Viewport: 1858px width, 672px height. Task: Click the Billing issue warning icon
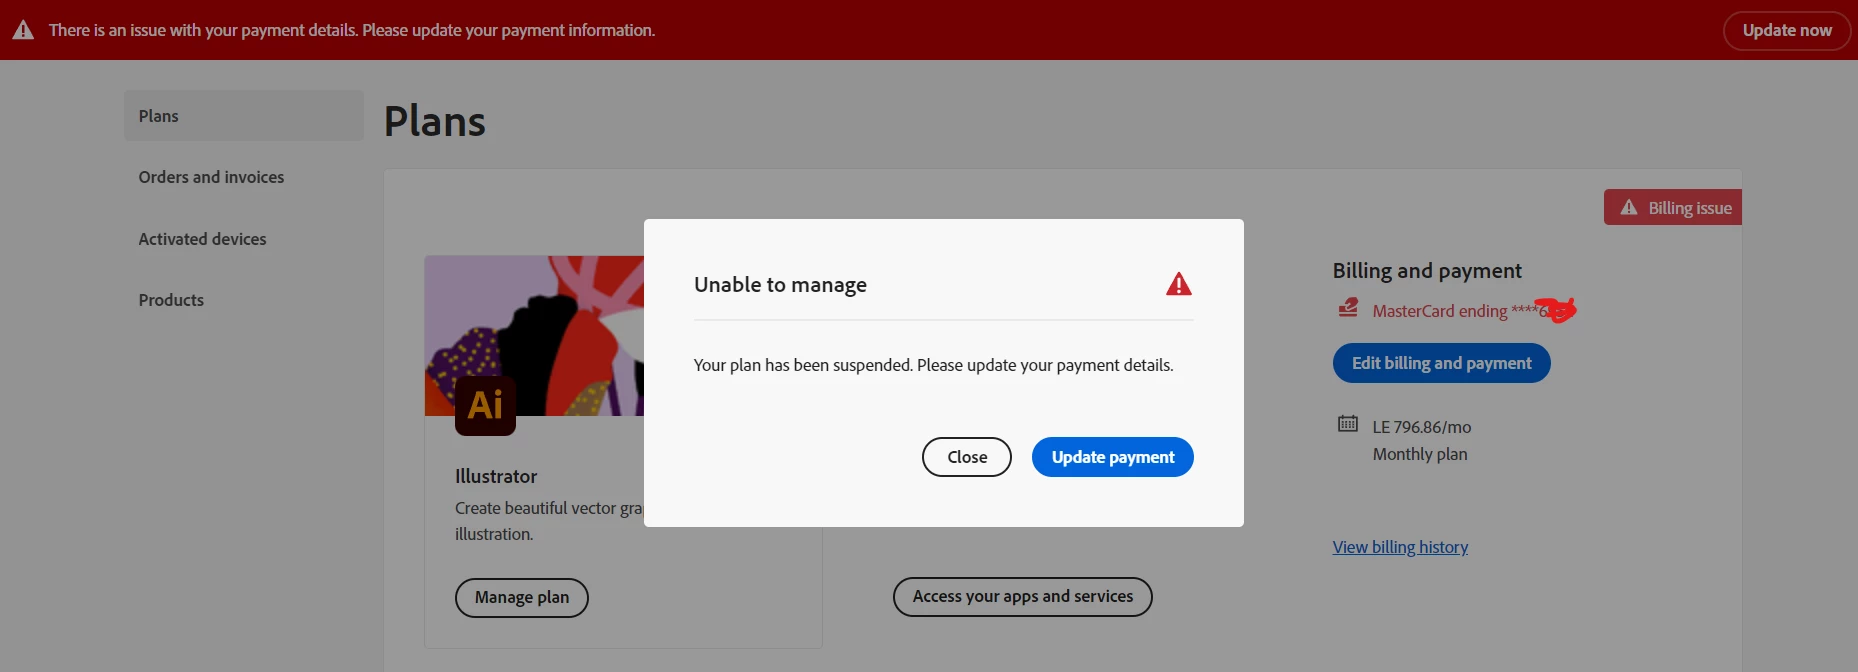coord(1629,207)
